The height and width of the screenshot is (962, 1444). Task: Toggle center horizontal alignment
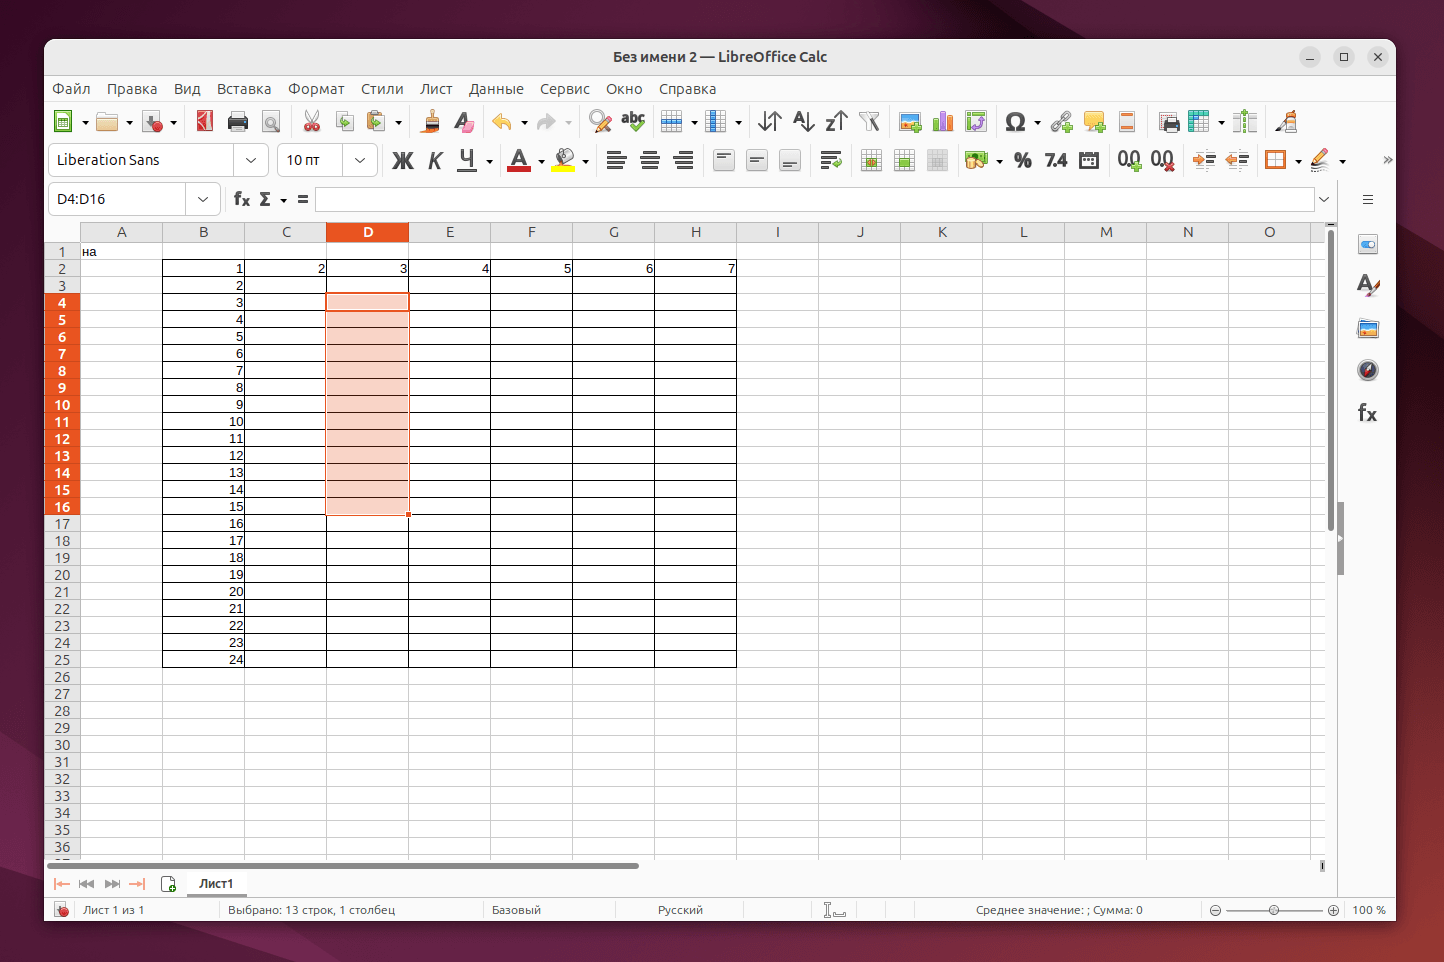(650, 160)
